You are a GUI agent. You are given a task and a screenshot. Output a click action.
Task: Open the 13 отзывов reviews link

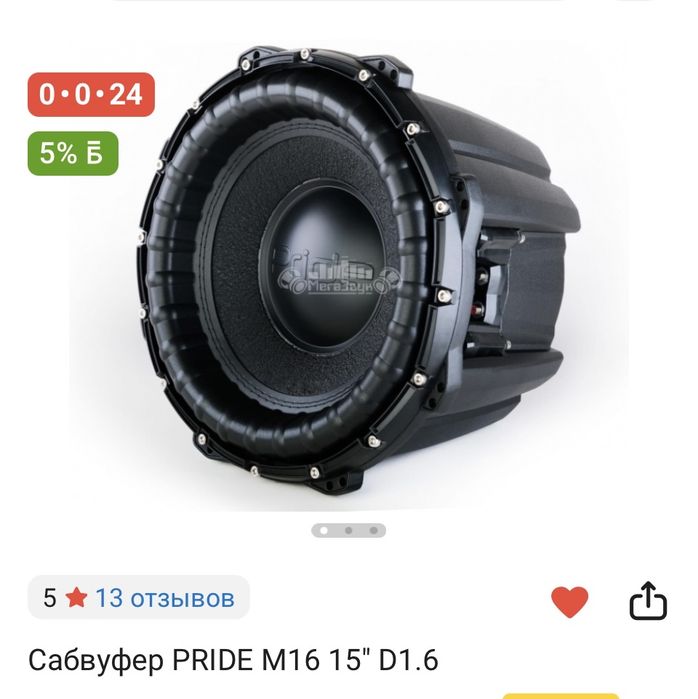pyautogui.click(x=165, y=597)
